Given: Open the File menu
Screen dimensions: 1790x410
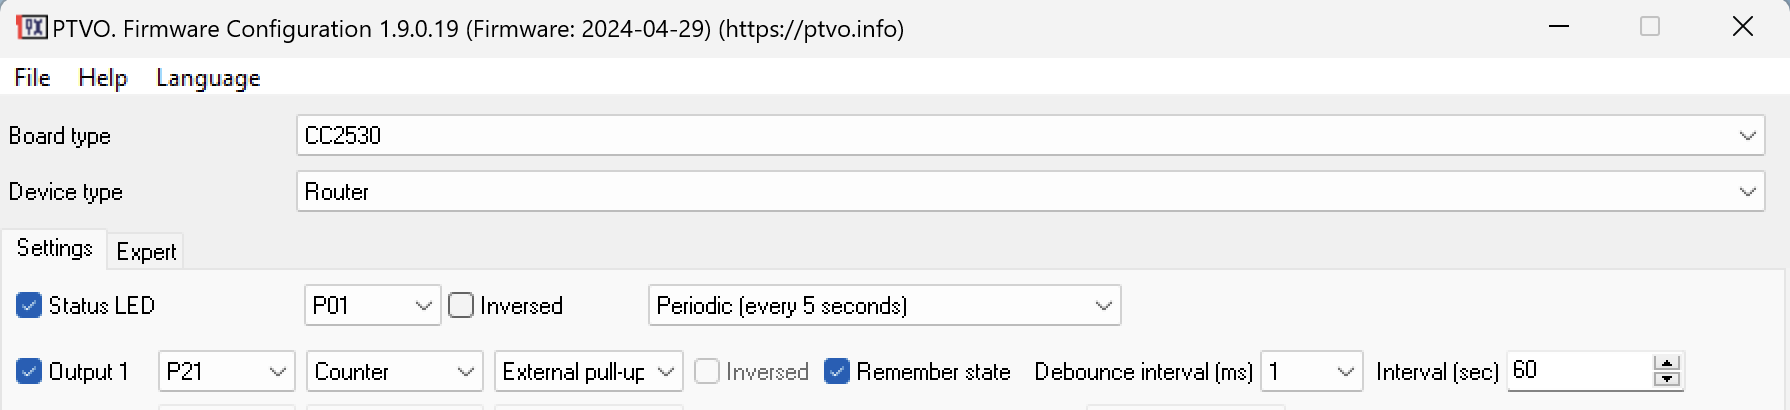Looking at the screenshot, I should coord(32,78).
